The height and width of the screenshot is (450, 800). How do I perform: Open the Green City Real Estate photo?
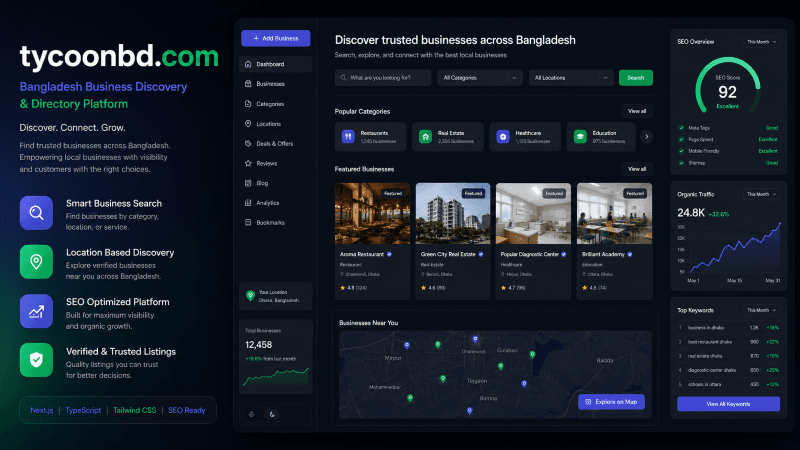[453, 213]
